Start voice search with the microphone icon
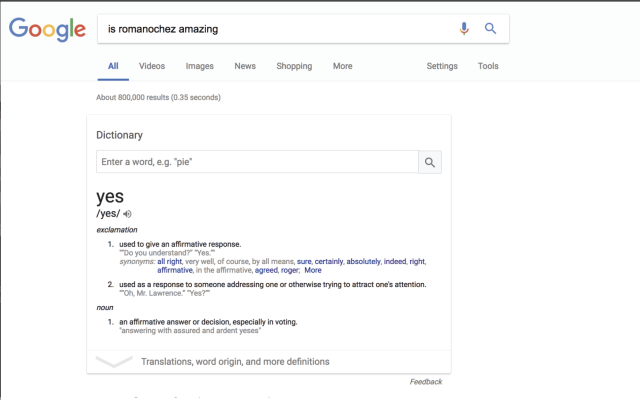The image size is (640, 400). (464, 29)
